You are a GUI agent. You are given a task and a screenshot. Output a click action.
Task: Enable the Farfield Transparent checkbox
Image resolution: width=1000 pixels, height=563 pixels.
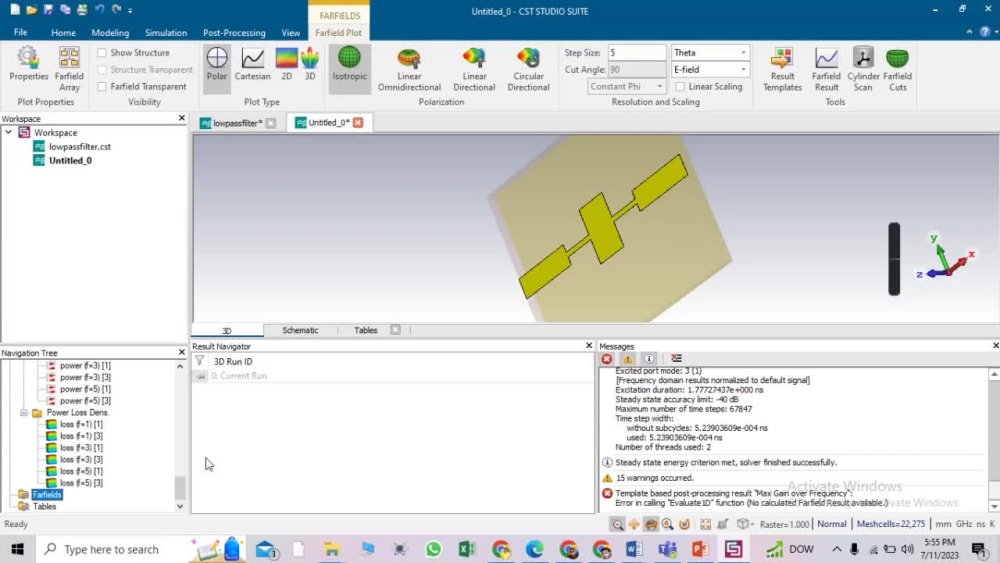102,86
